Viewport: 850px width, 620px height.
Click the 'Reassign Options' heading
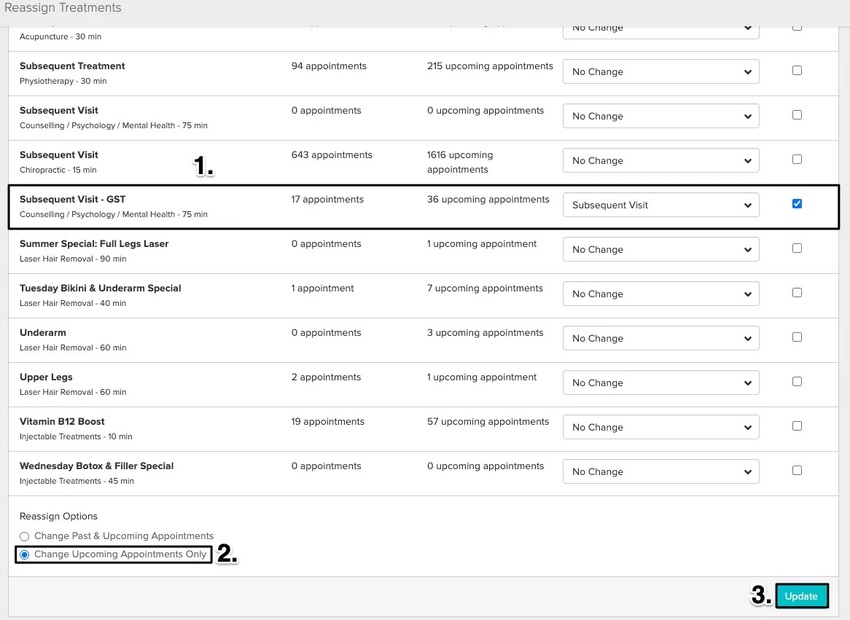pyautogui.click(x=59, y=516)
